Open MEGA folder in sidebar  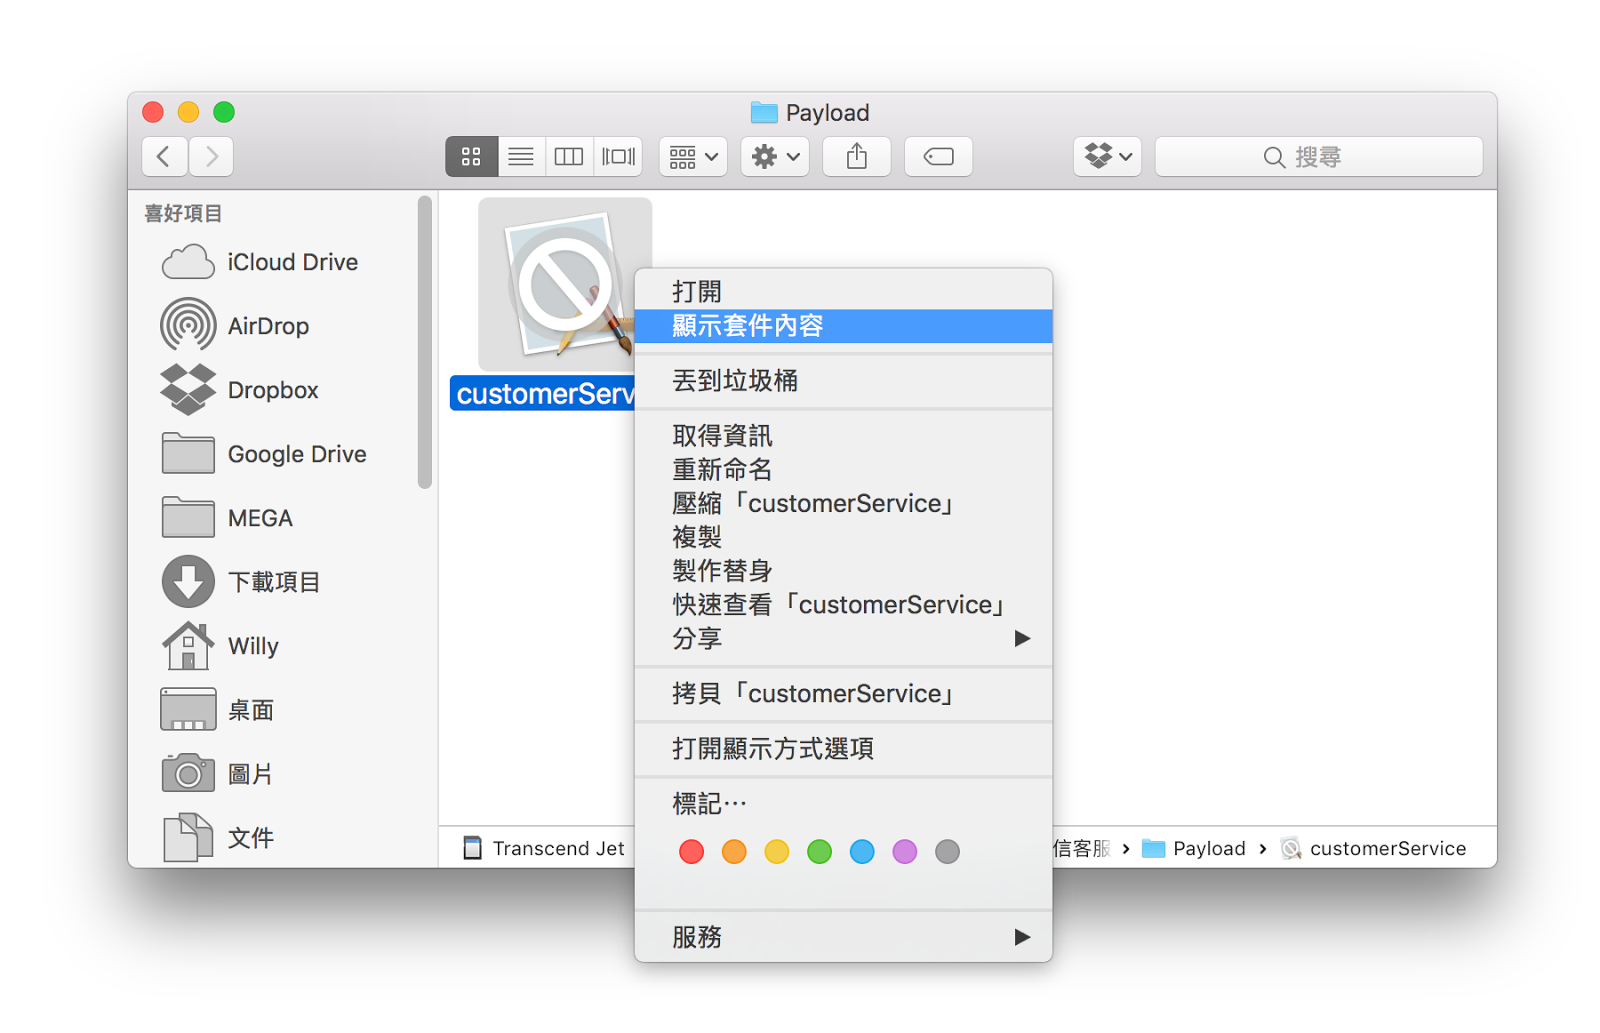click(227, 518)
